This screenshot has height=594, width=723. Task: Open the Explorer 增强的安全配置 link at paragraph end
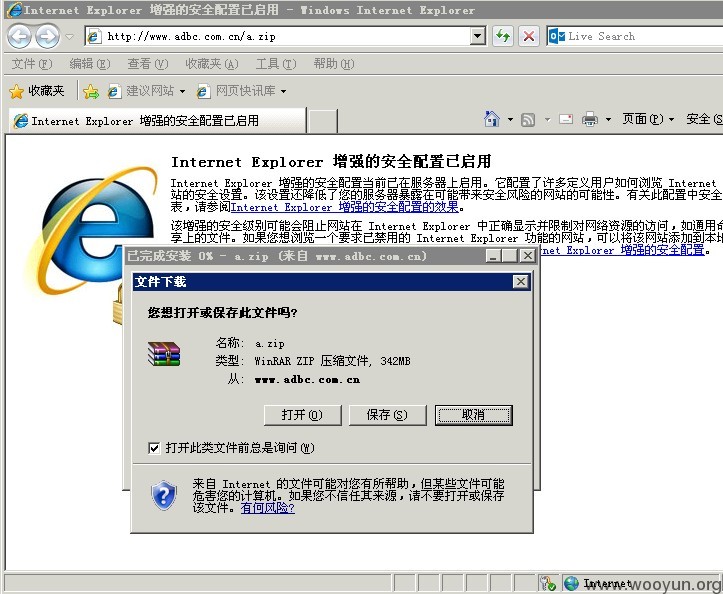click(x=622, y=250)
